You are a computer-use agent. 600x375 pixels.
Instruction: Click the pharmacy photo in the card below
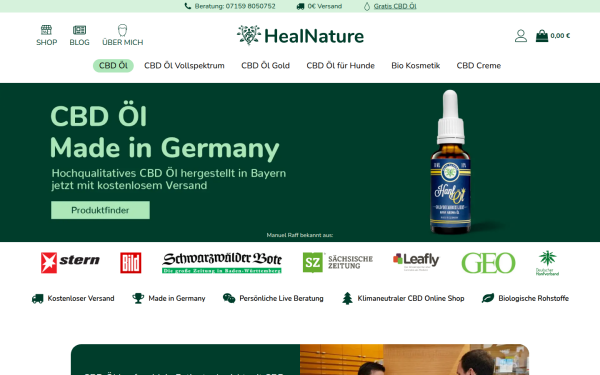414,359
